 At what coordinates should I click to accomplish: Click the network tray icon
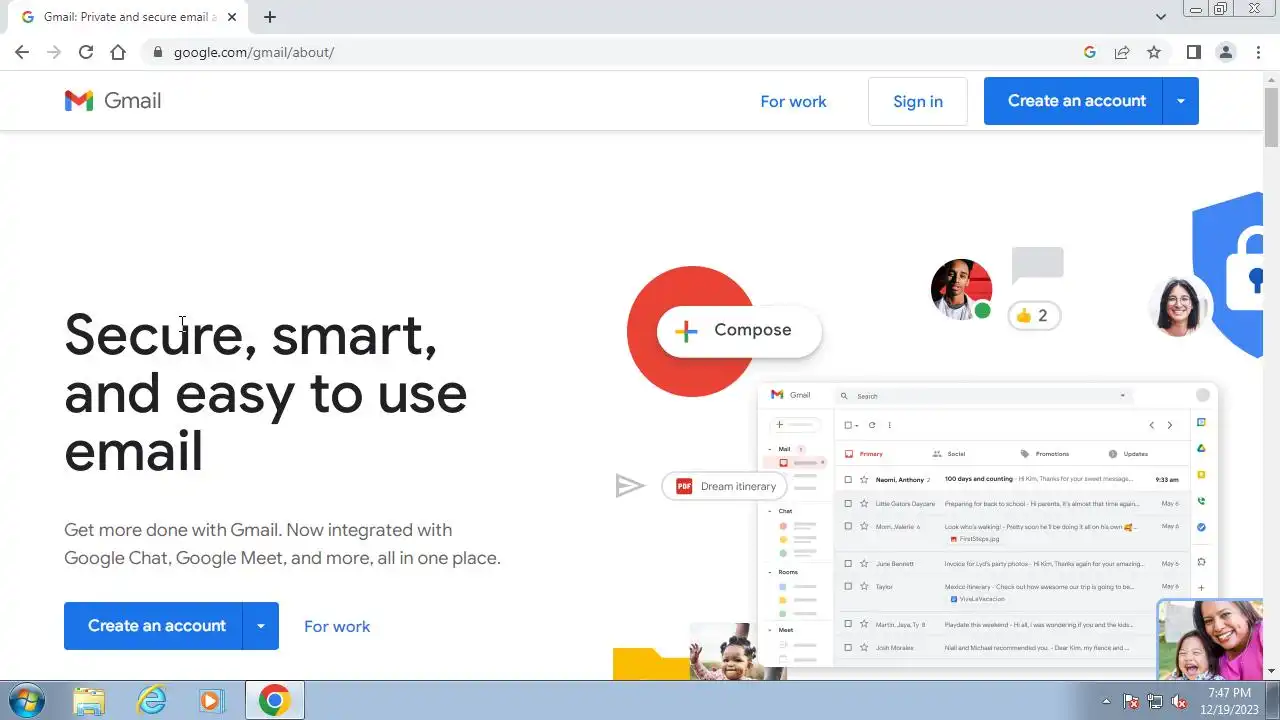[1155, 701]
